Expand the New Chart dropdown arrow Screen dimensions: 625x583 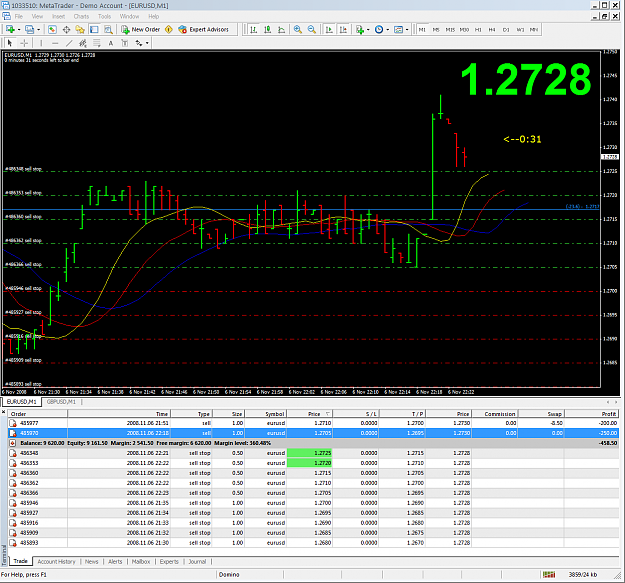tap(19, 30)
